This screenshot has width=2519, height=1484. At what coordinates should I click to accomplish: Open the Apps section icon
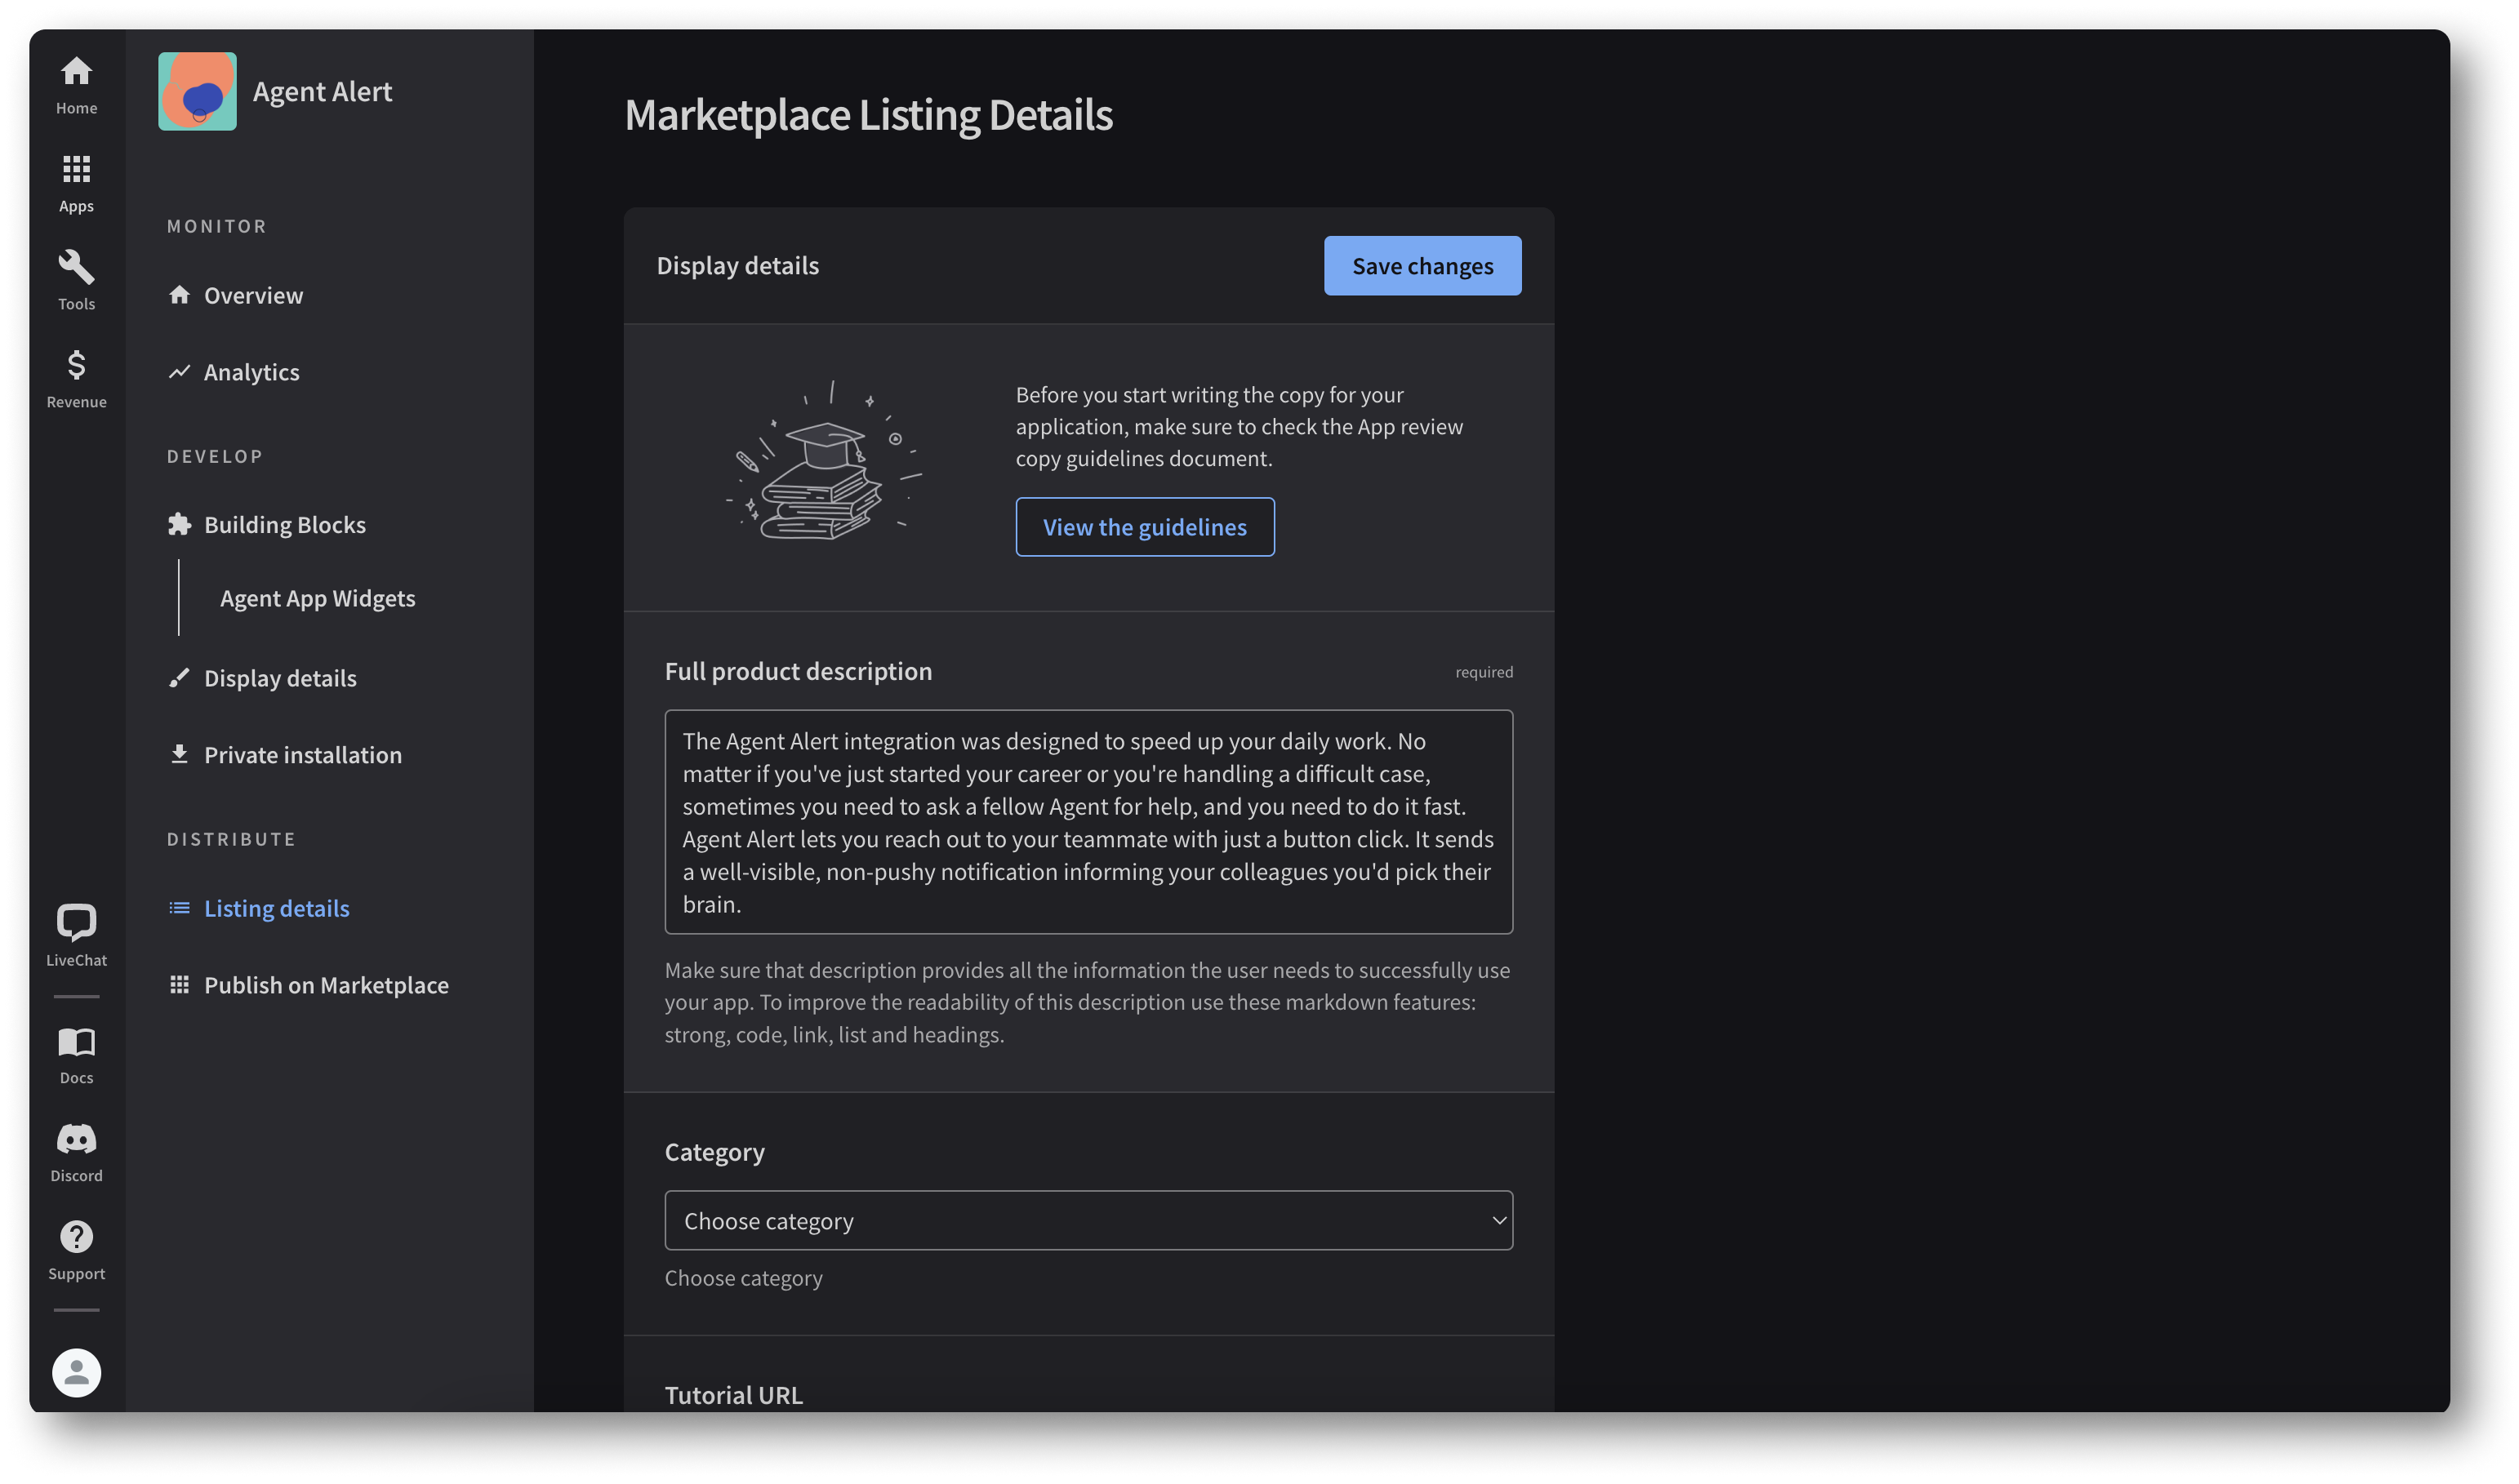coord(76,170)
